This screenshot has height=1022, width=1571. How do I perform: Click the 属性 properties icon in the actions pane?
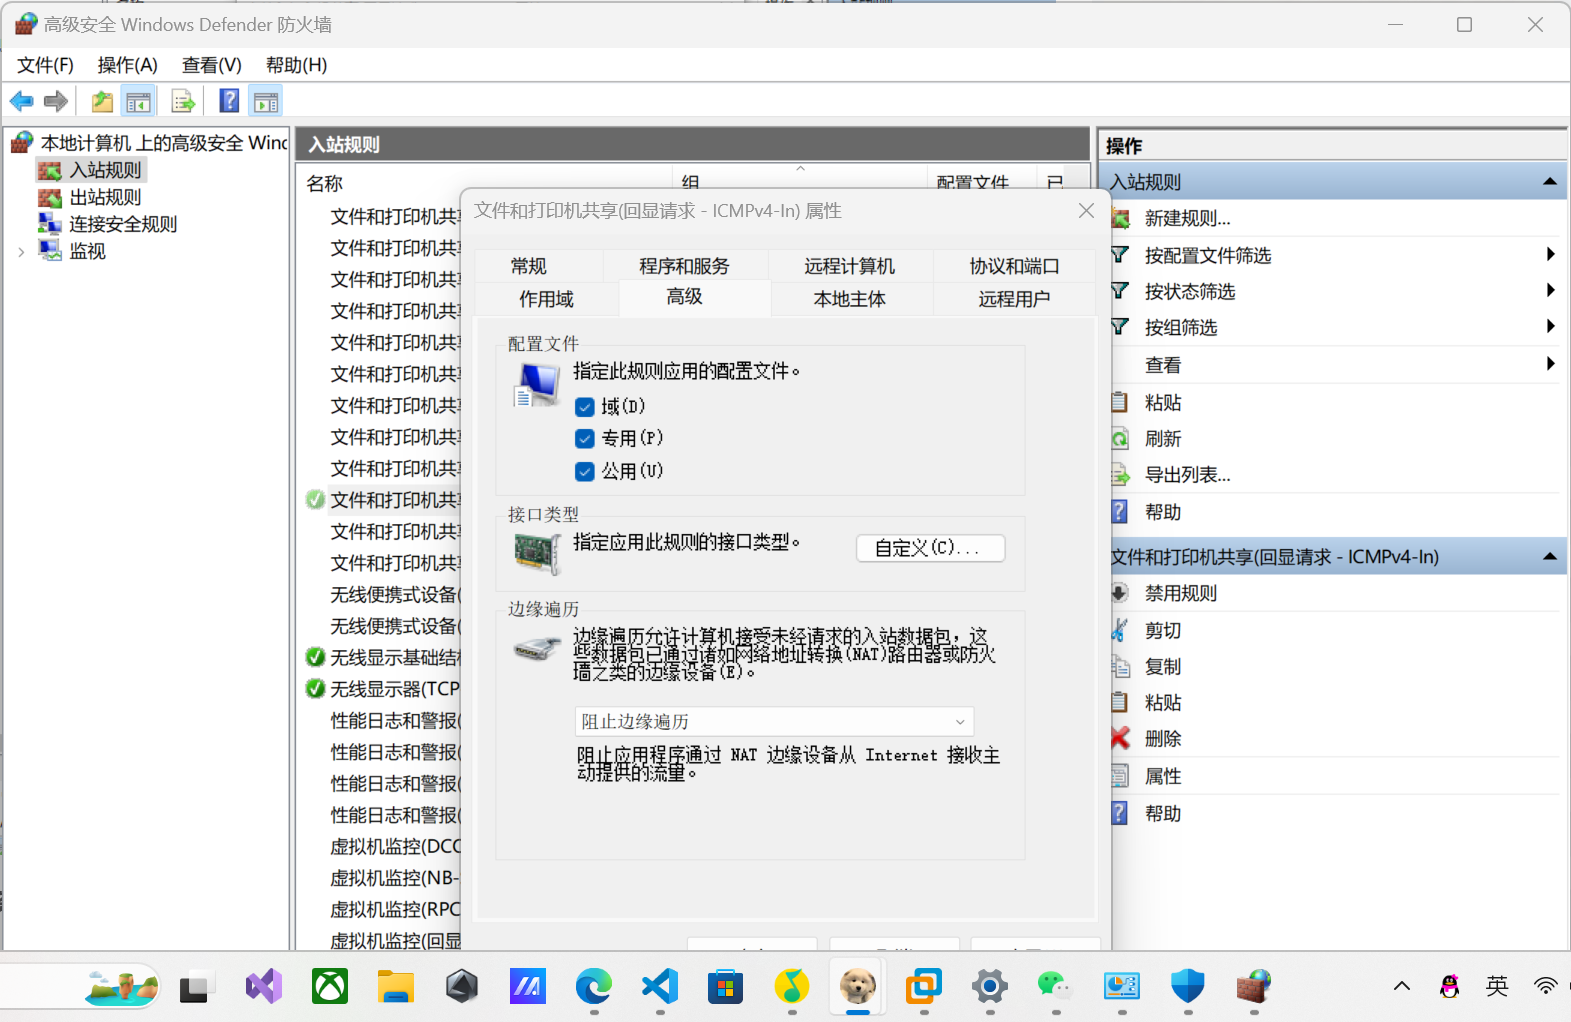[1121, 776]
